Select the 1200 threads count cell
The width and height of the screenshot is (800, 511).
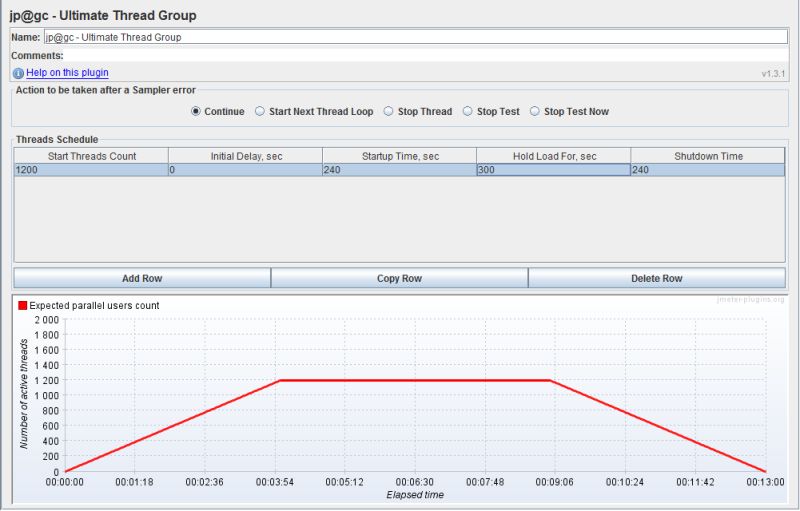click(x=91, y=170)
